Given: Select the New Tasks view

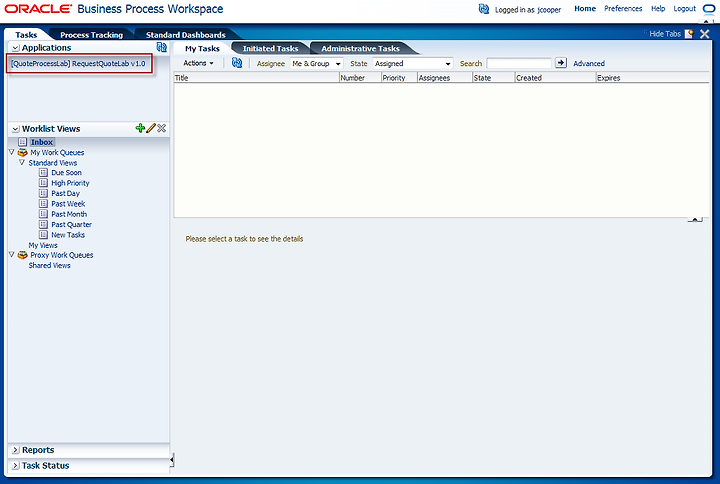Looking at the screenshot, I should click(68, 235).
